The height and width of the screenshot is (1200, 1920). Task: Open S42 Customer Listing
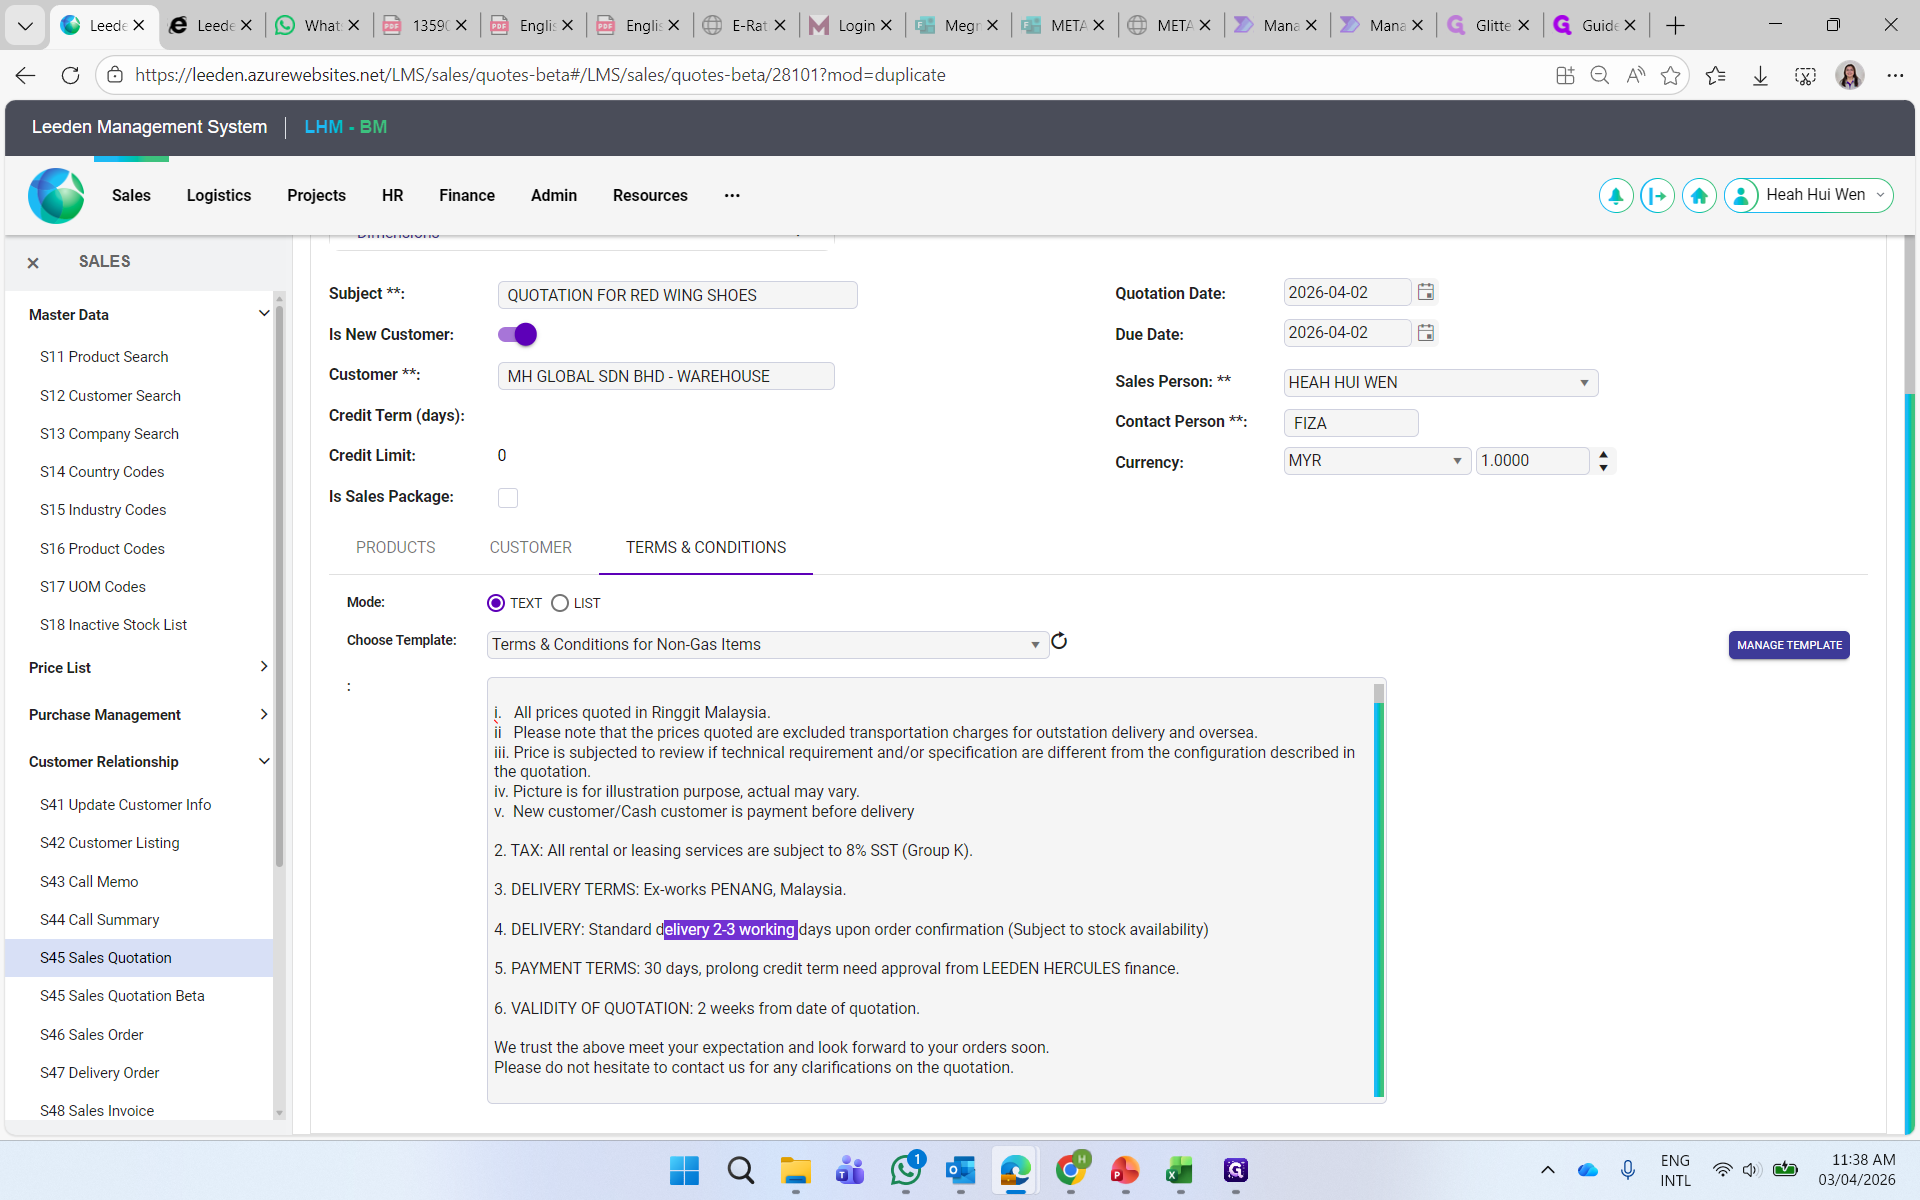click(x=110, y=843)
